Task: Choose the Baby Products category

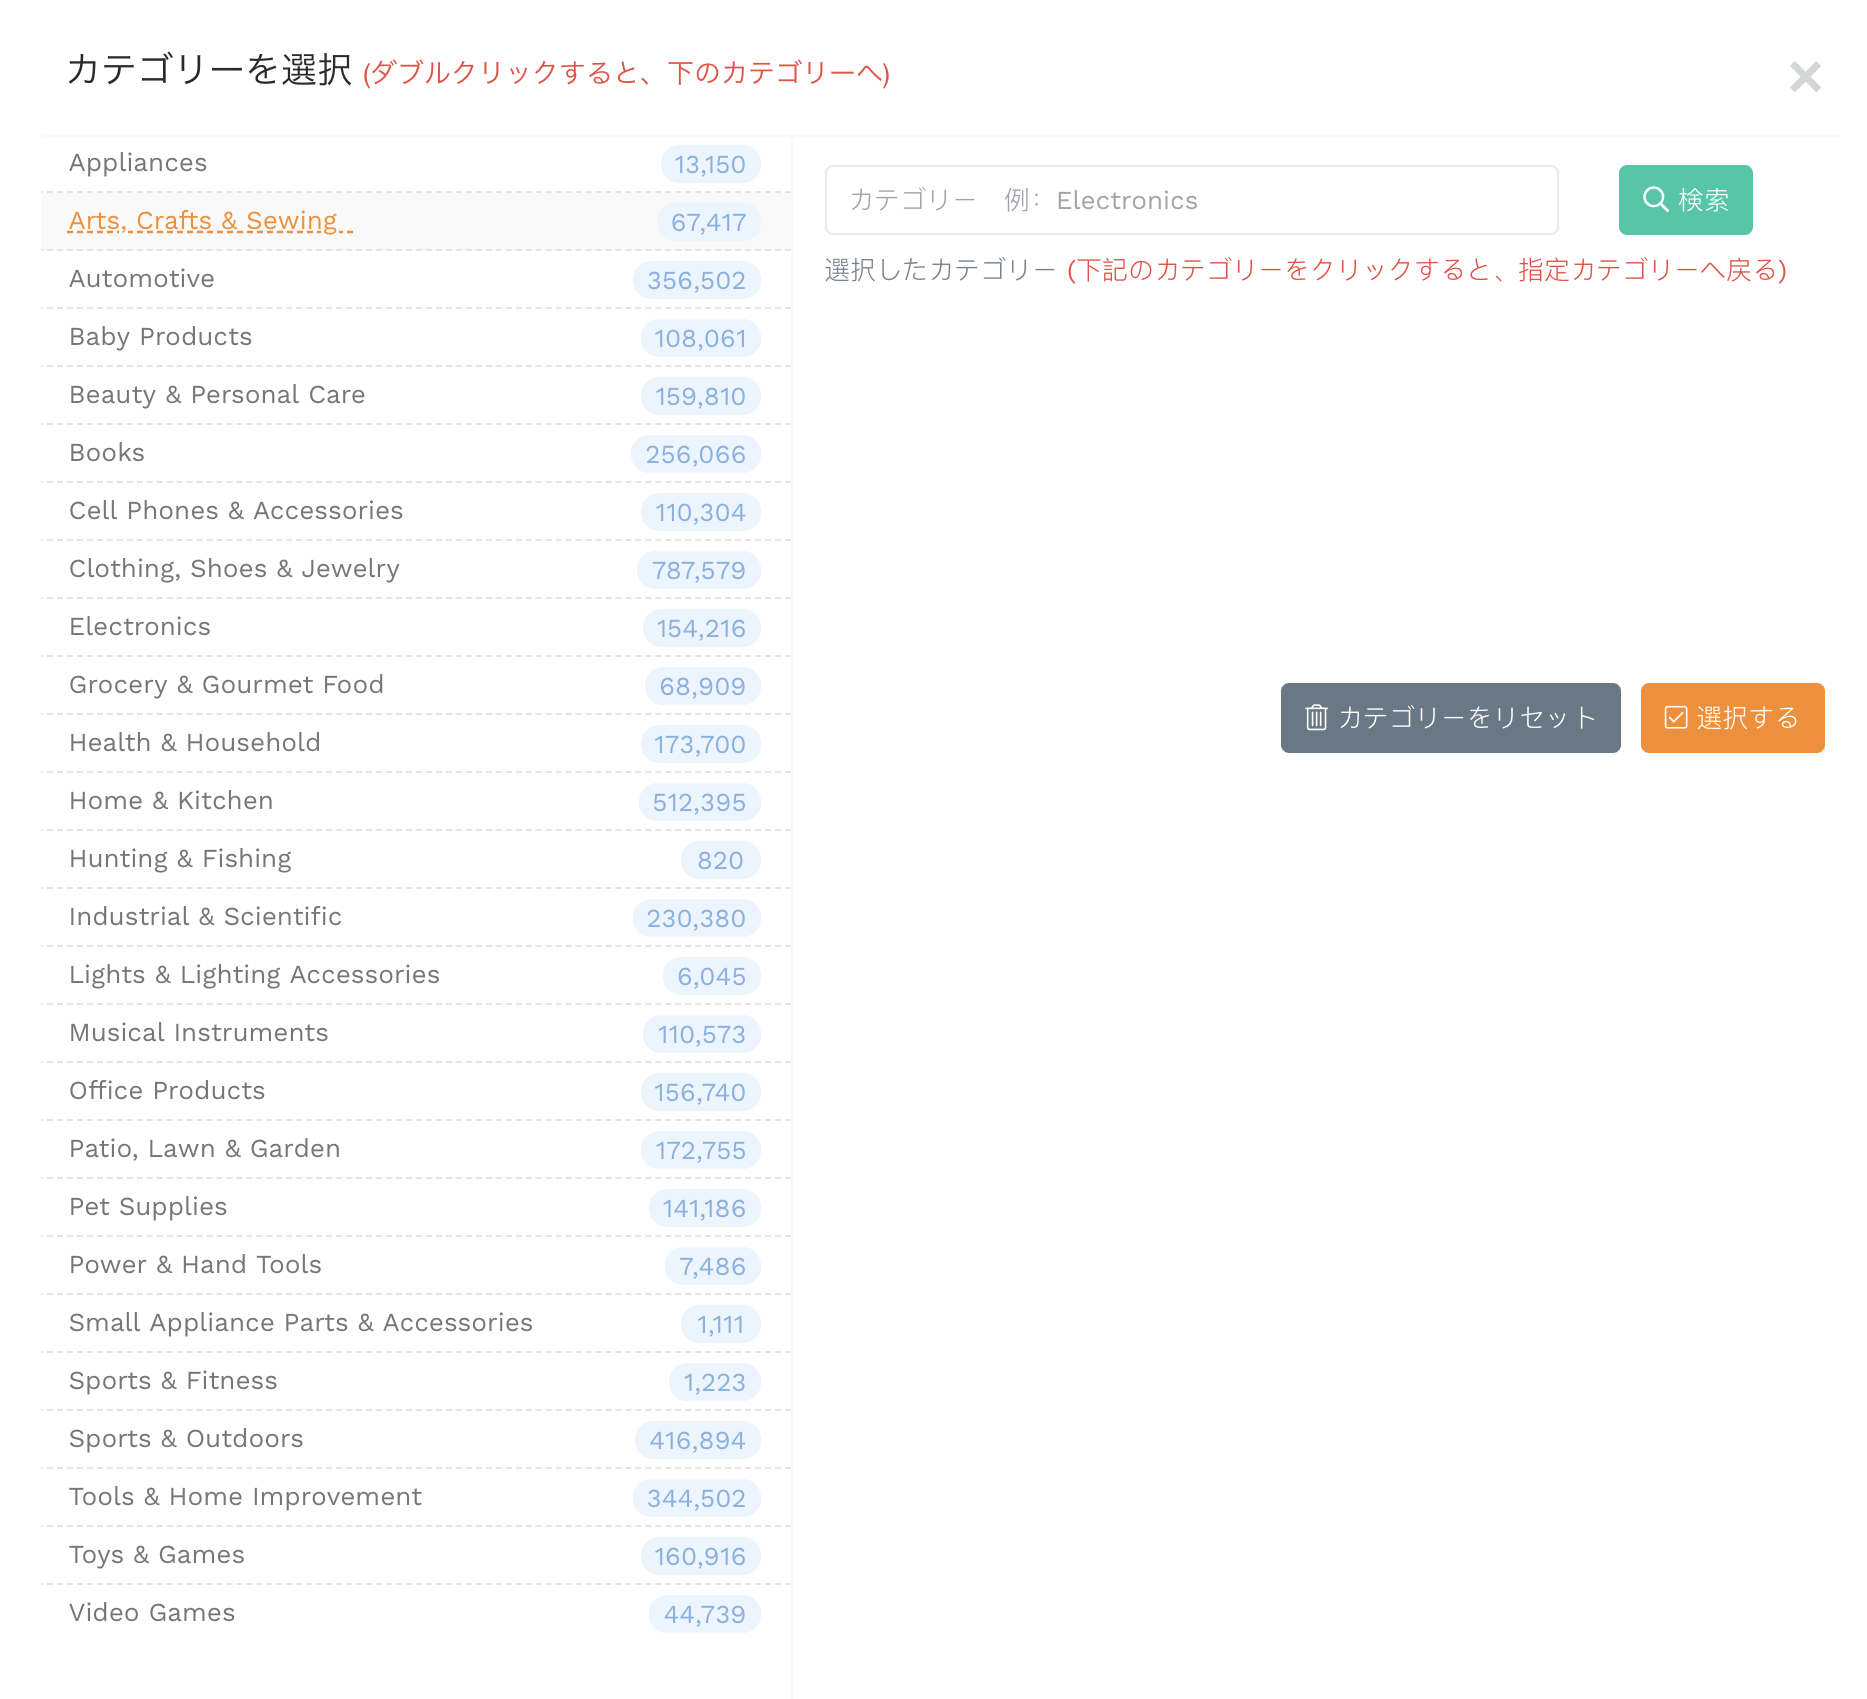Action: [416, 338]
